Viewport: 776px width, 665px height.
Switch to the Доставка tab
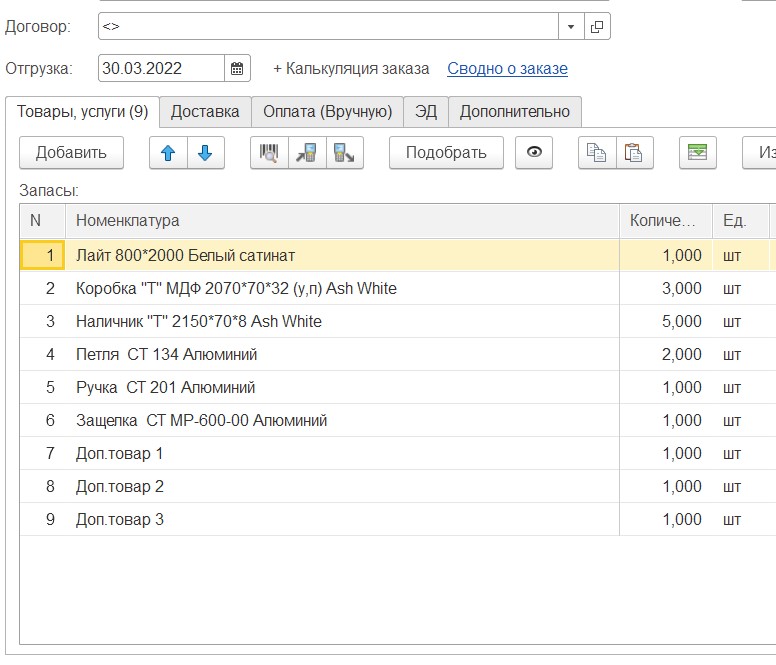point(205,112)
